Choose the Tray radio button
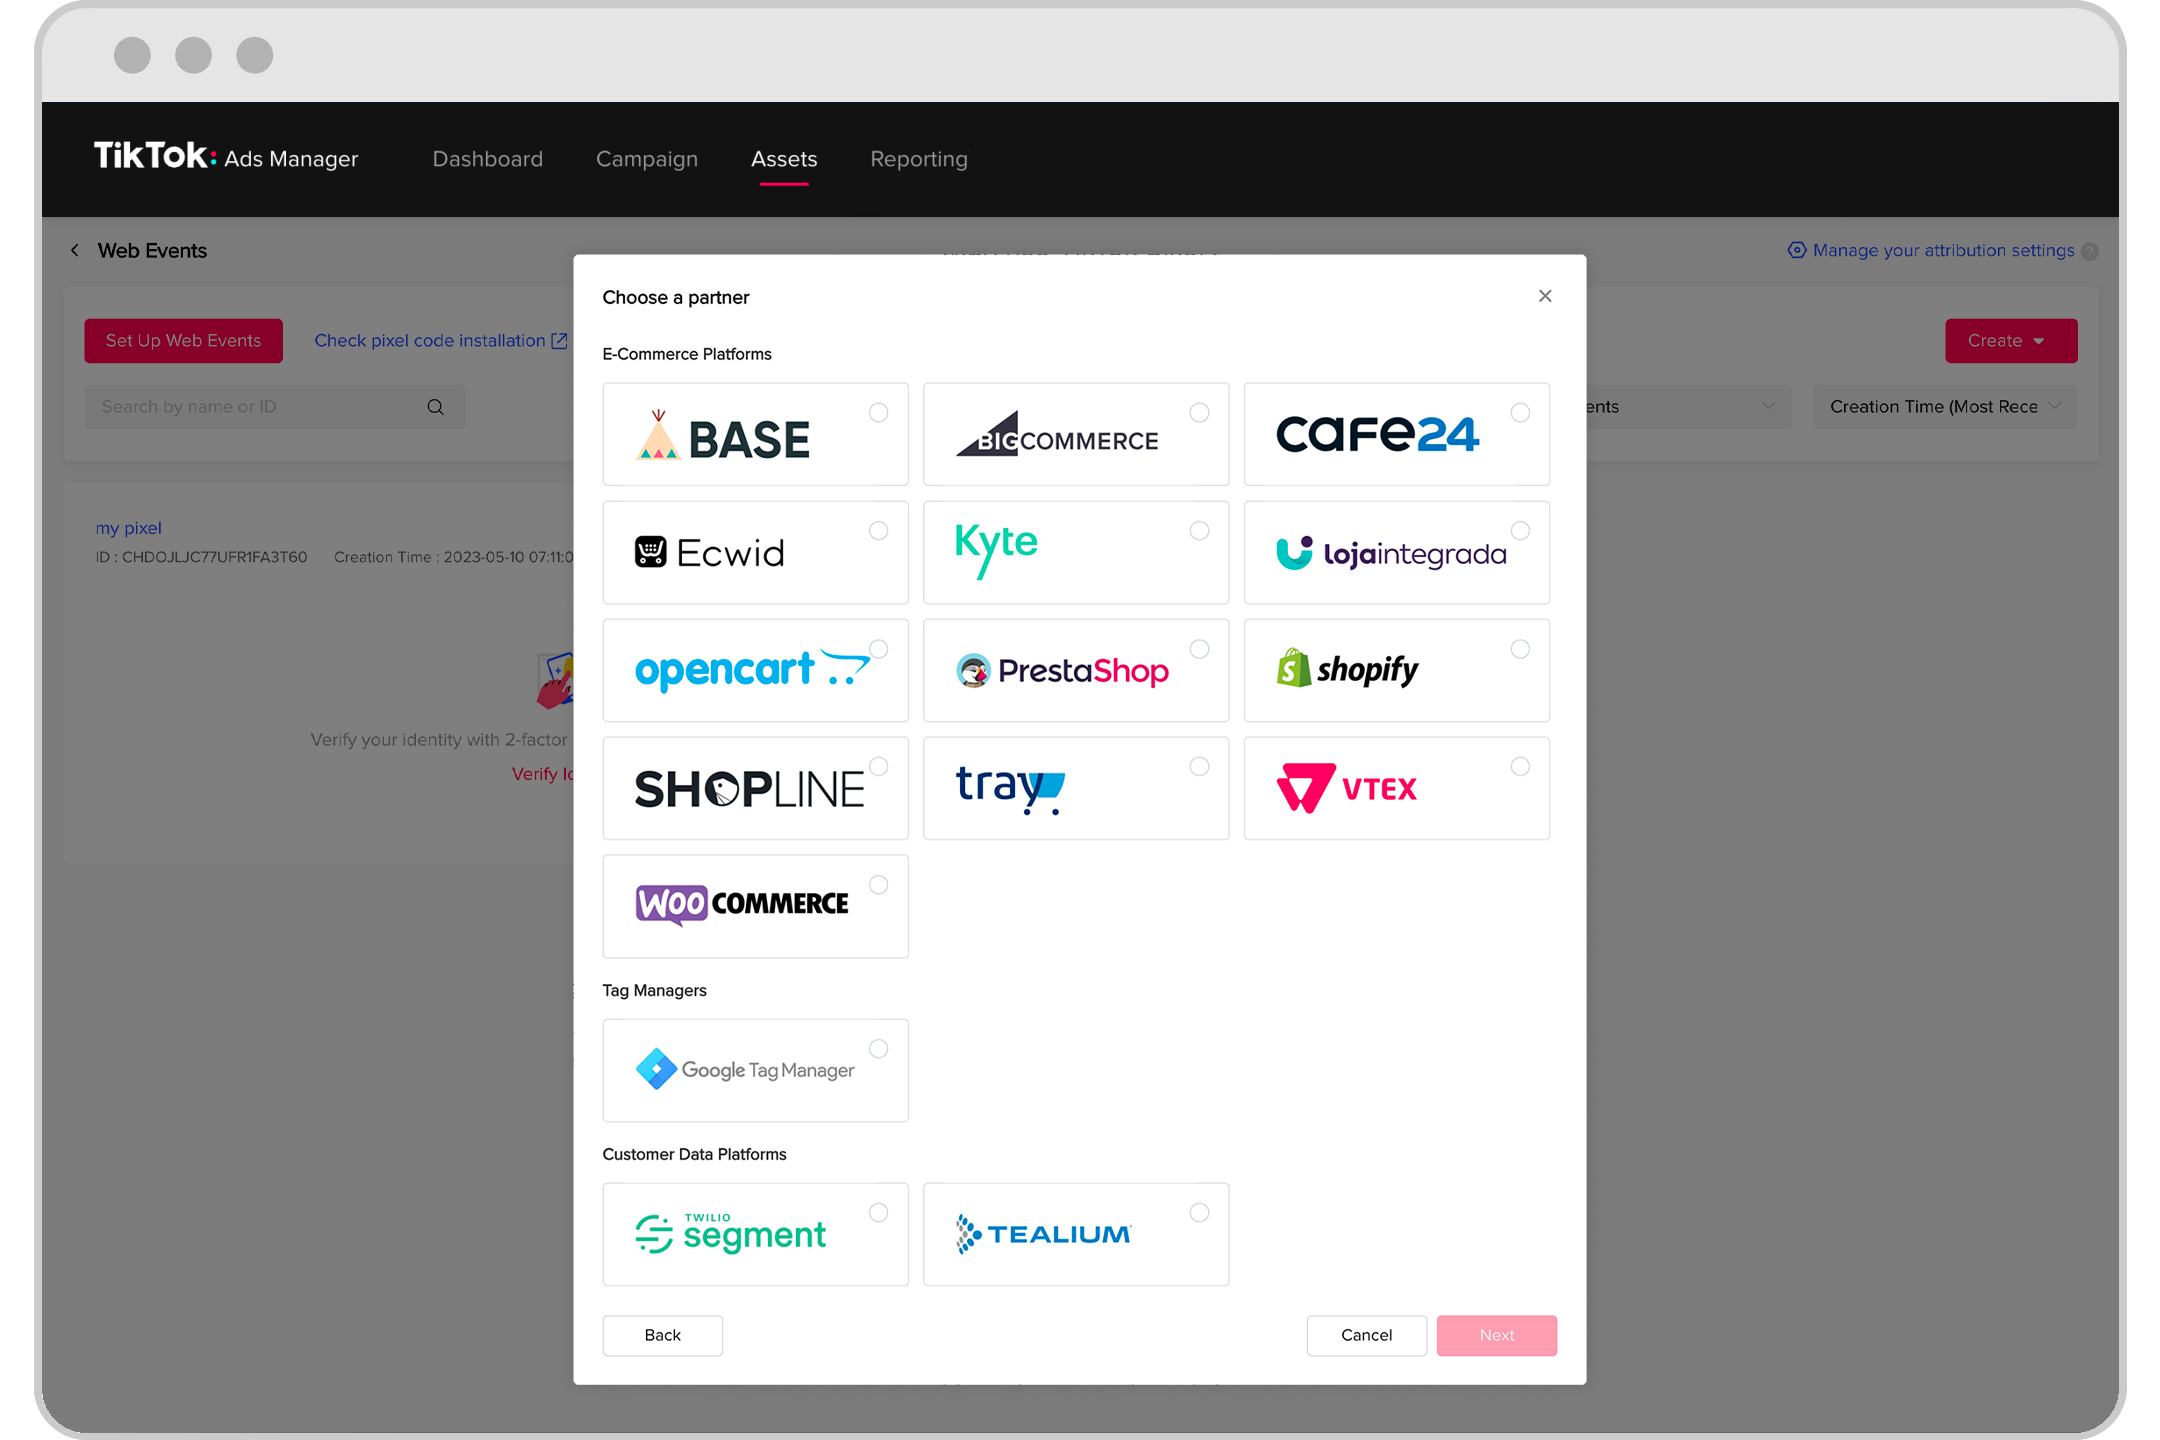Screen dimensions: 2160x1440 pyautogui.click(x=1199, y=767)
